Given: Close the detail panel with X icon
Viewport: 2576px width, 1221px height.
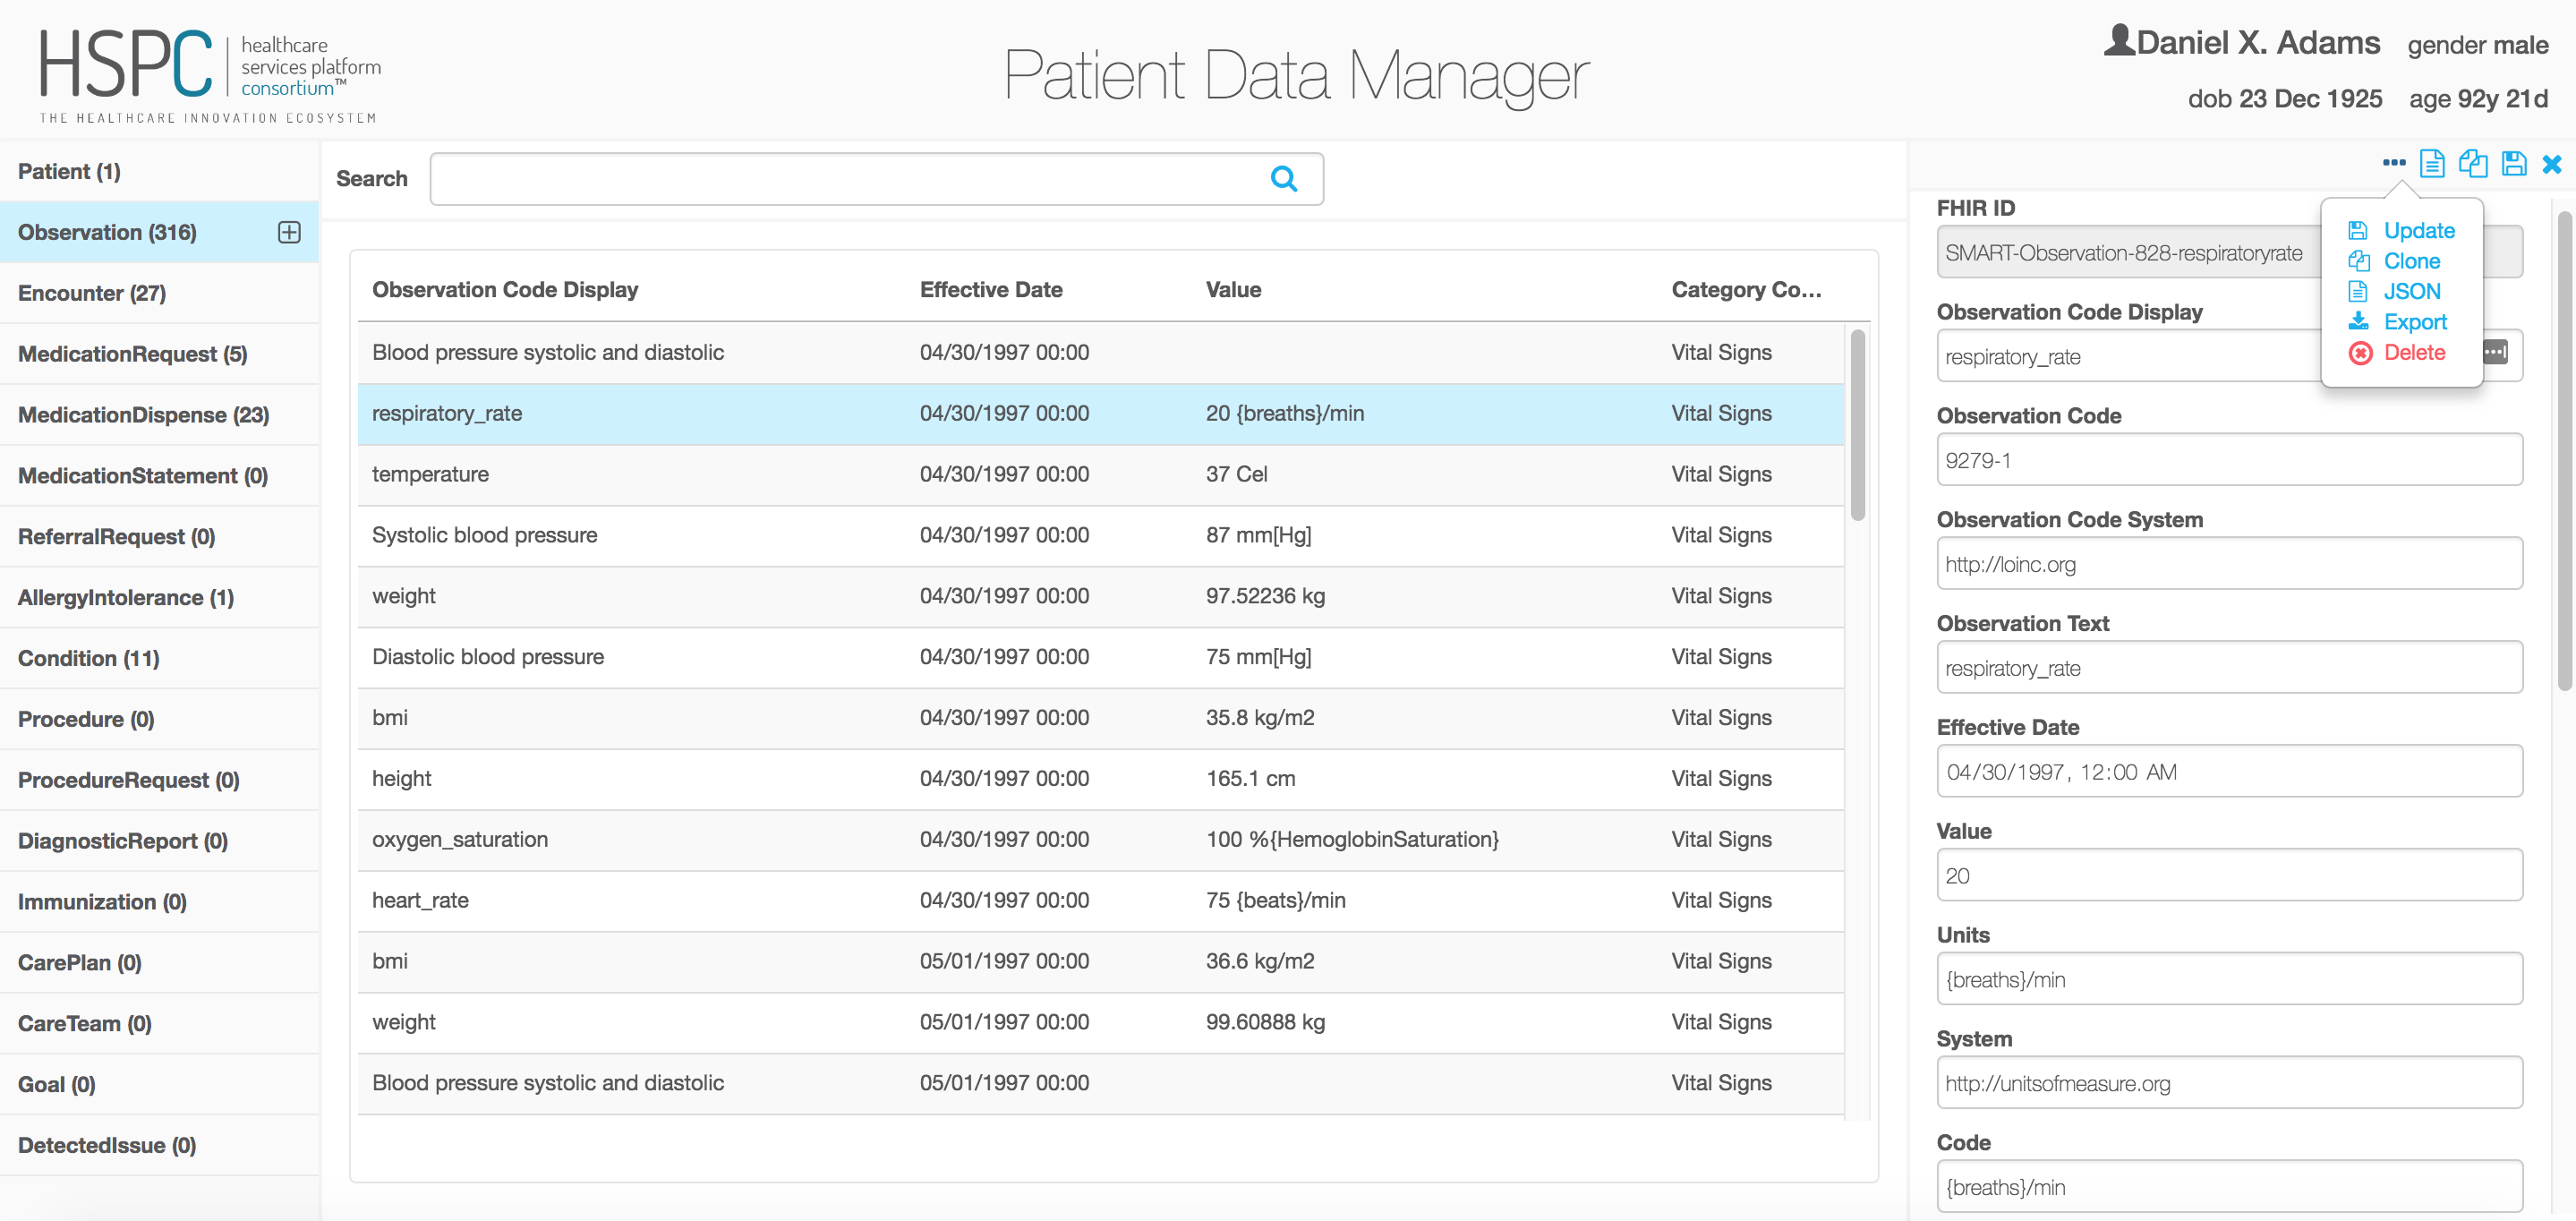Looking at the screenshot, I should click(2552, 164).
